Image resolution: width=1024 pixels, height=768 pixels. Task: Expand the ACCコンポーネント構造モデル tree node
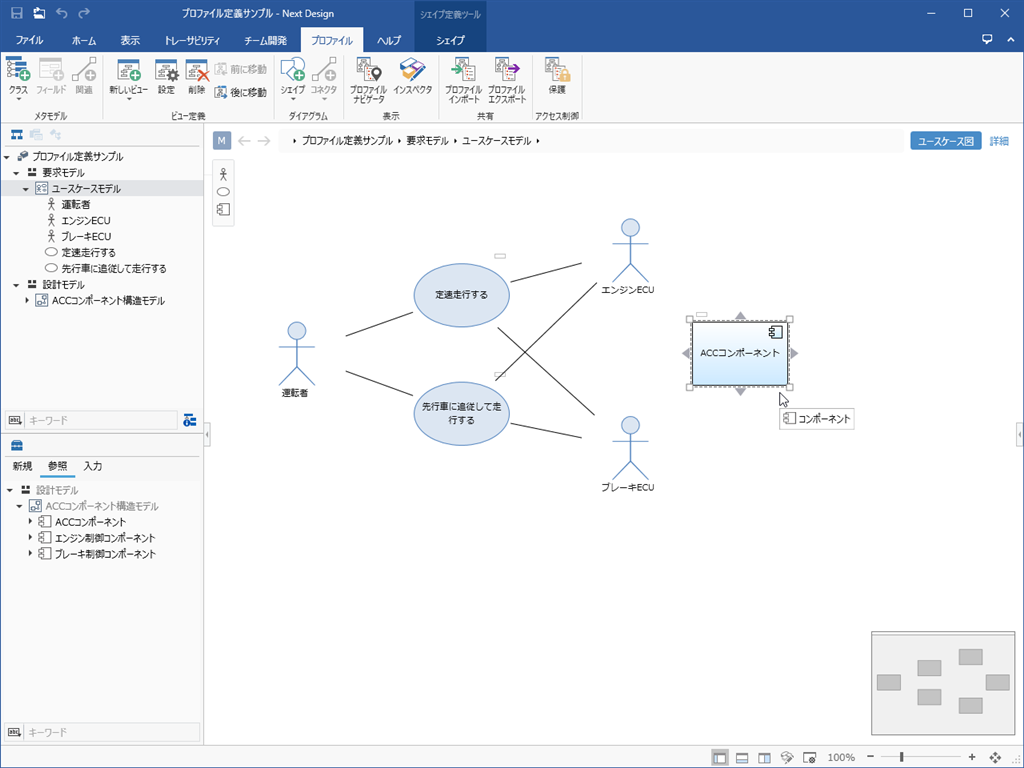click(29, 300)
